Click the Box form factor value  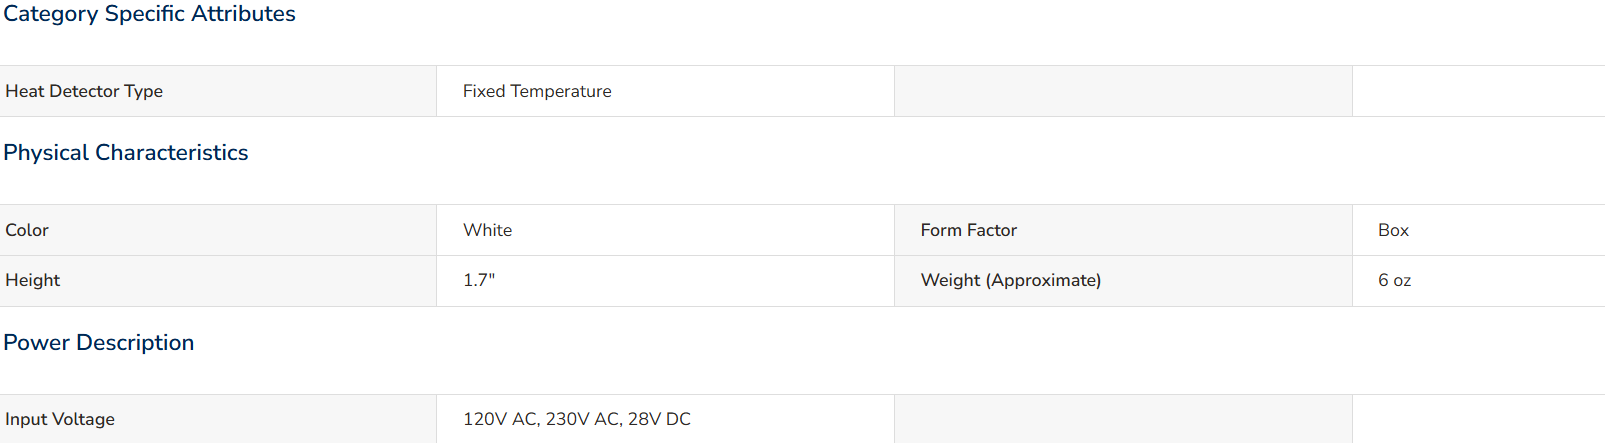[x=1393, y=230]
